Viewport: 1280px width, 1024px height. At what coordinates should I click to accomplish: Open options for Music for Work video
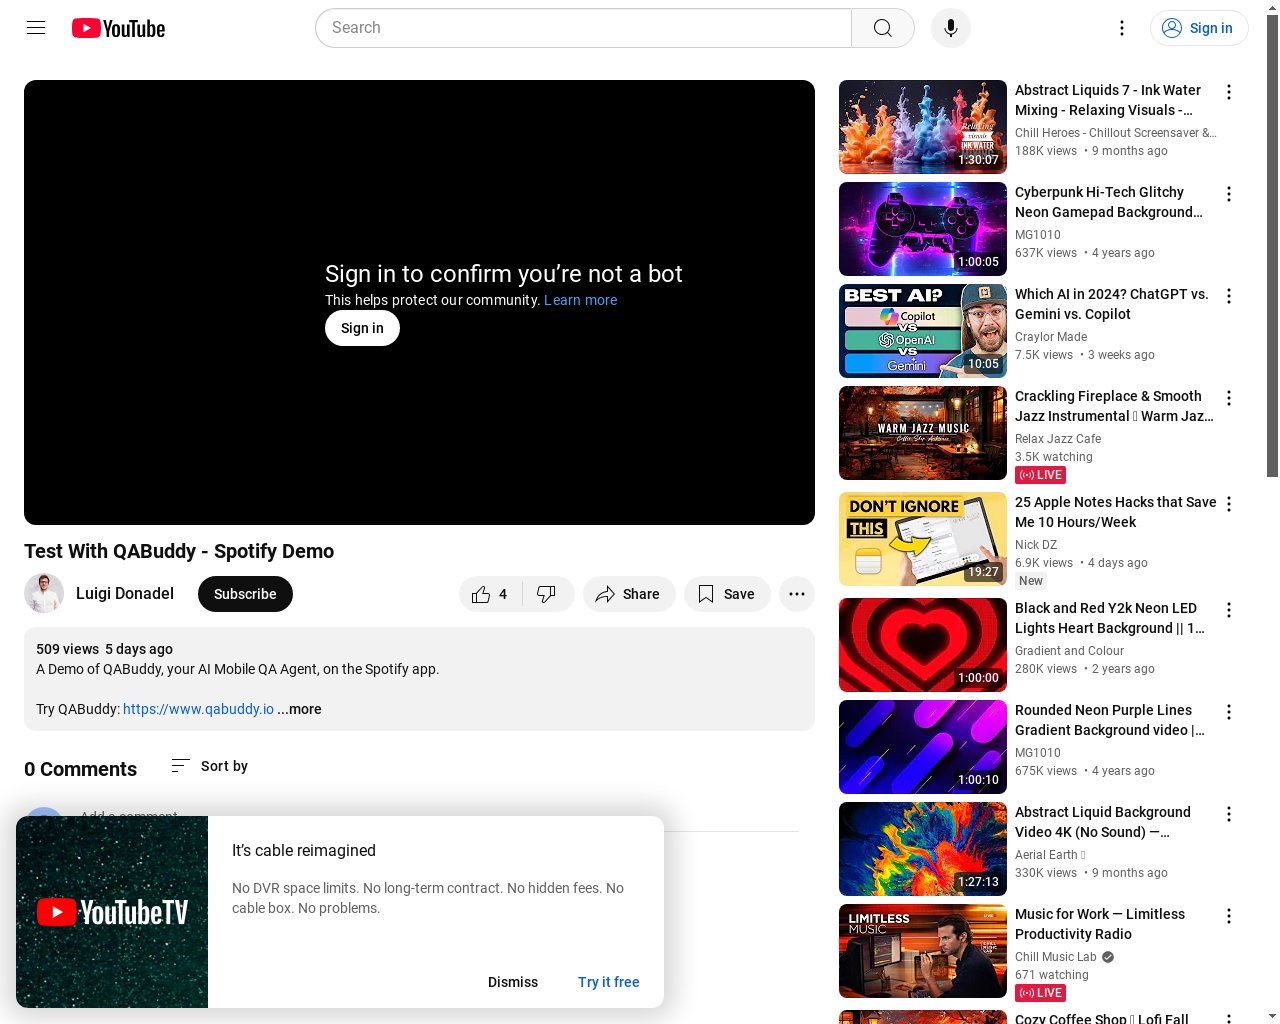click(1229, 916)
